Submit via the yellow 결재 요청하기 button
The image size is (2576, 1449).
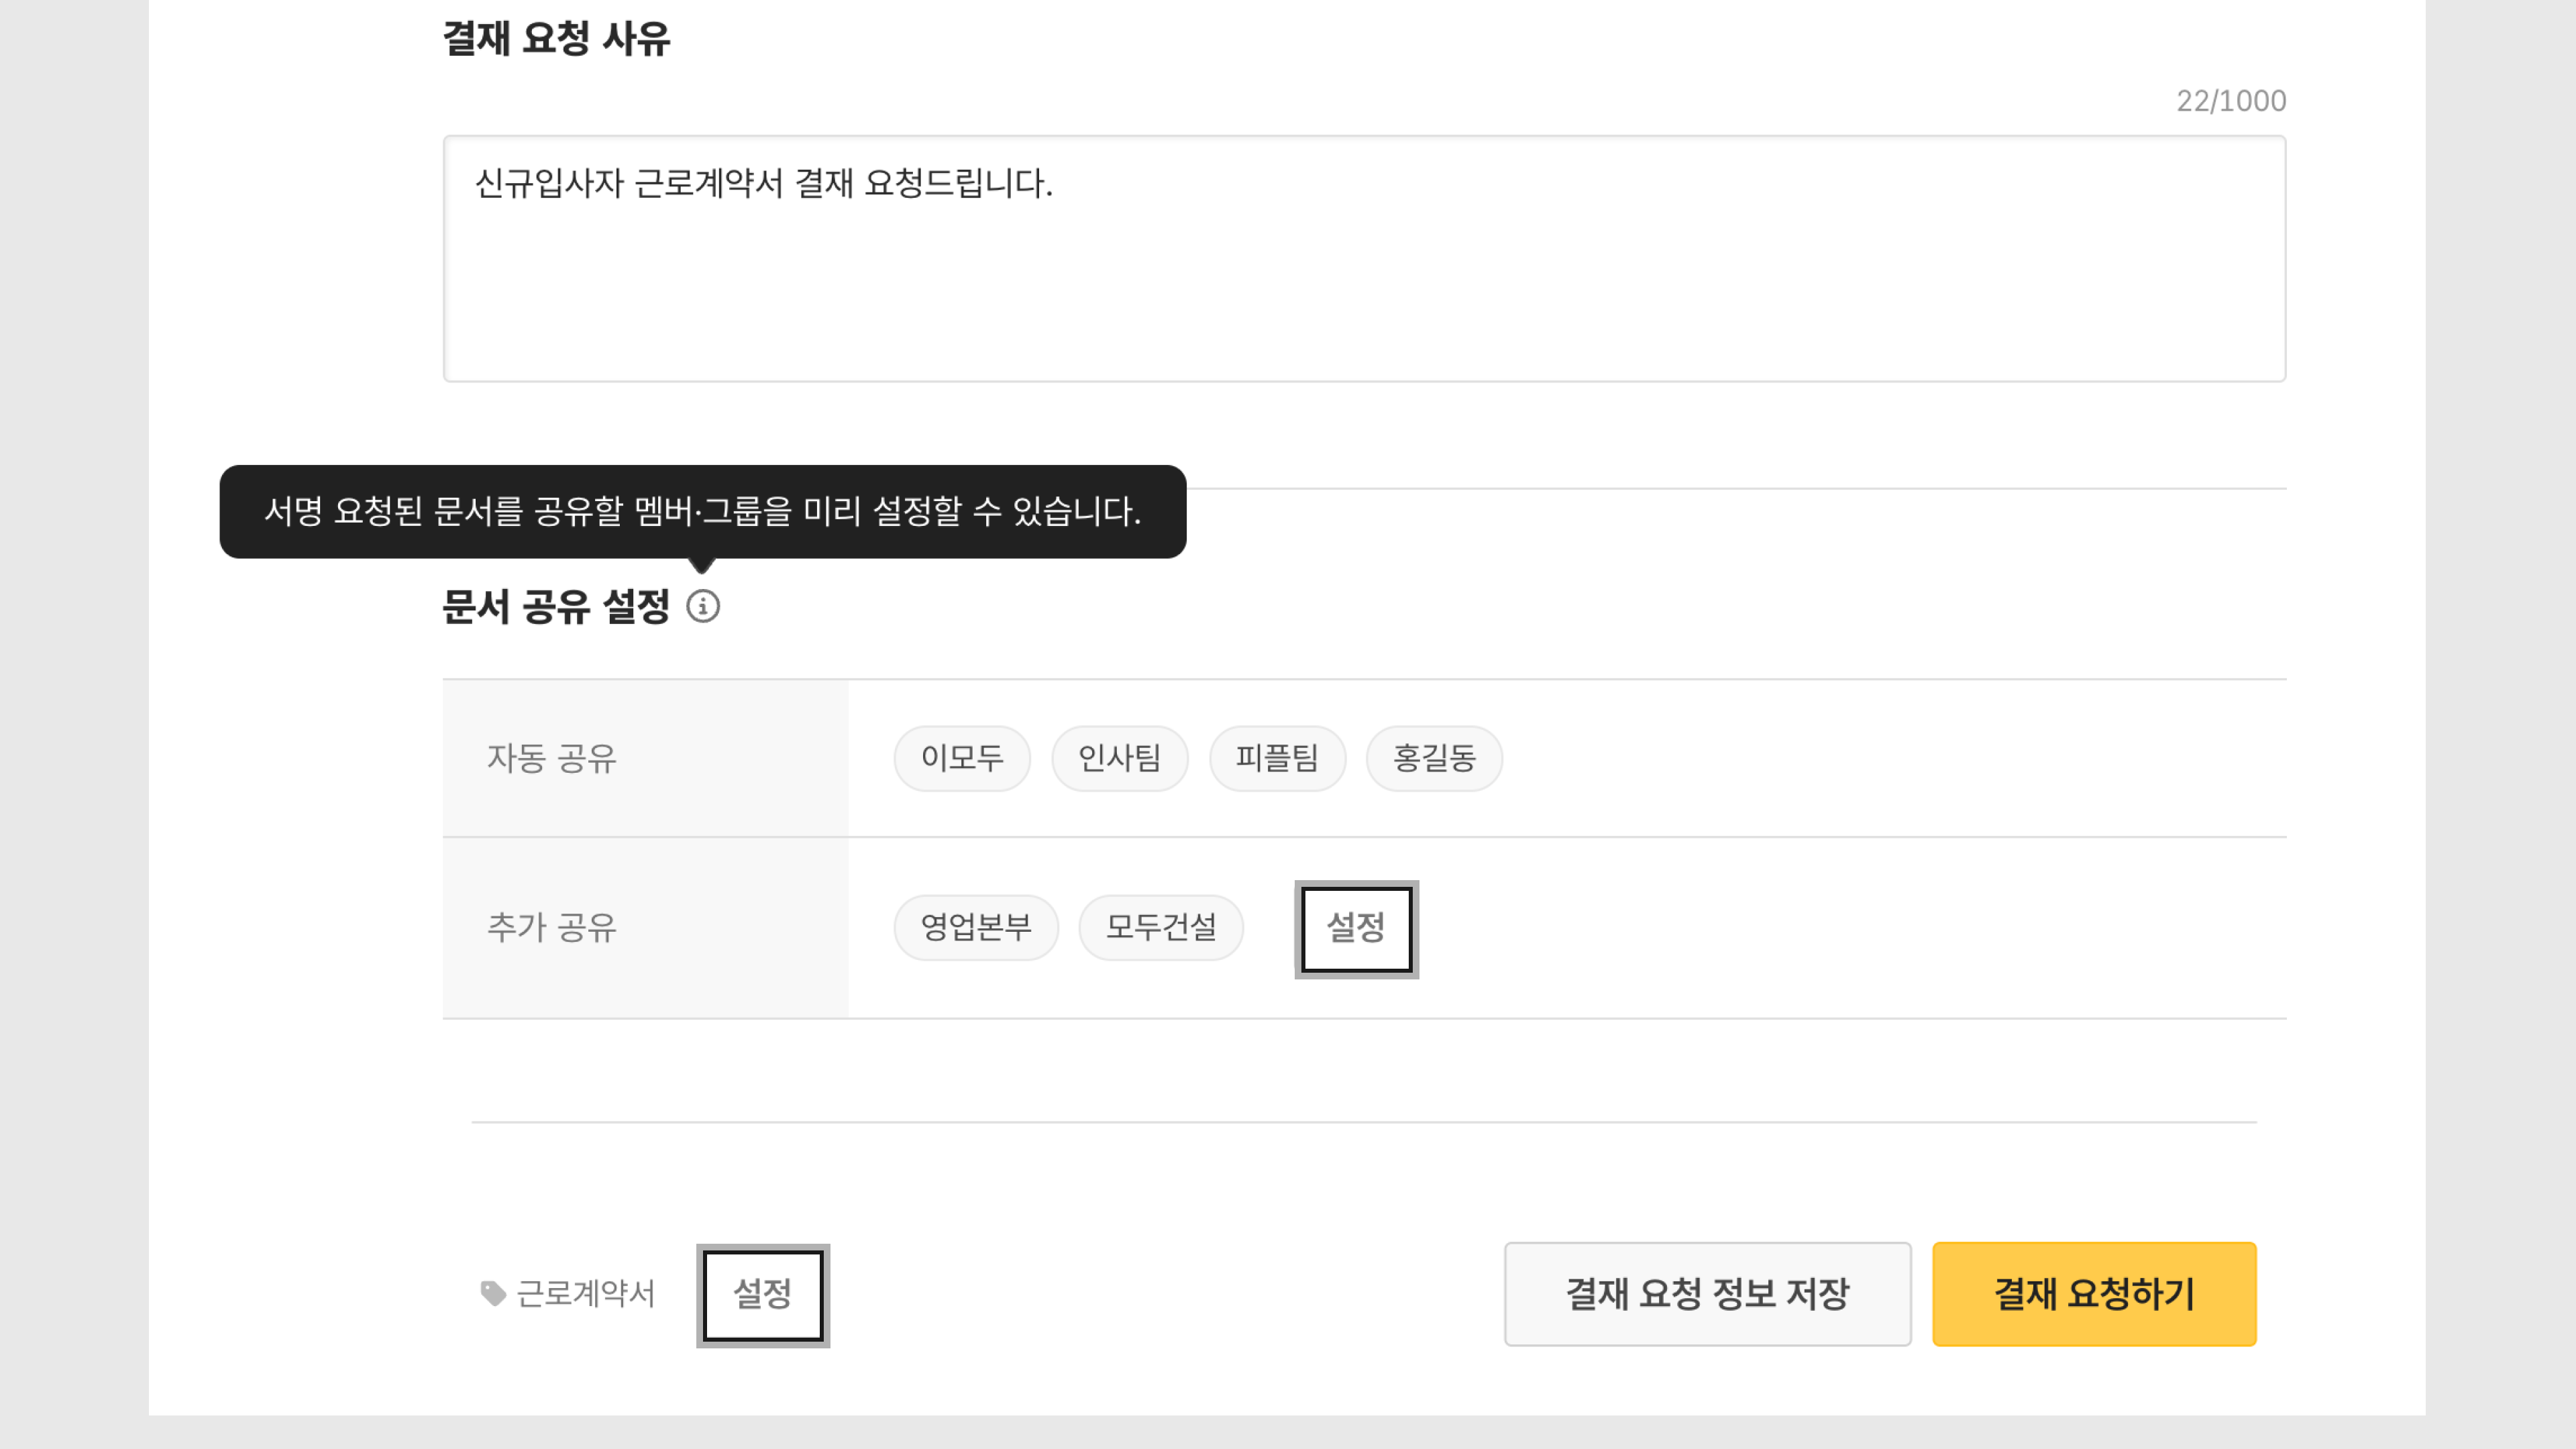(x=2094, y=1294)
